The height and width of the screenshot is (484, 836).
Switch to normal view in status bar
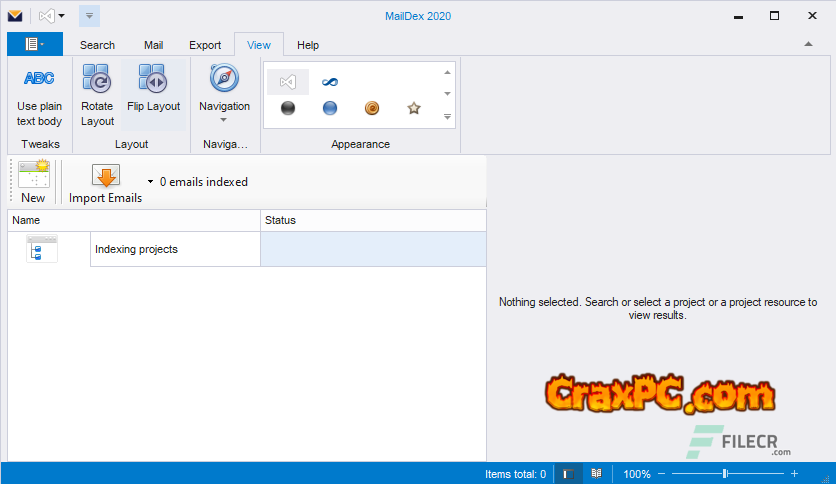(x=567, y=474)
